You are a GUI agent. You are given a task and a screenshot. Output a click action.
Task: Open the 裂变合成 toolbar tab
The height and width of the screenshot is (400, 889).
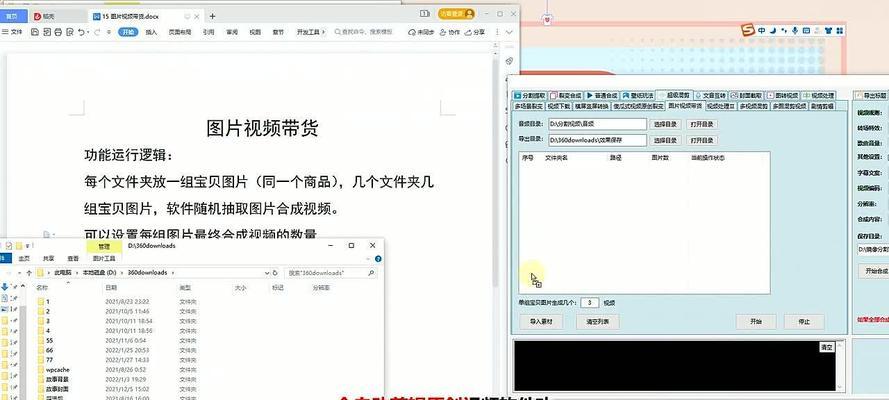(565, 96)
